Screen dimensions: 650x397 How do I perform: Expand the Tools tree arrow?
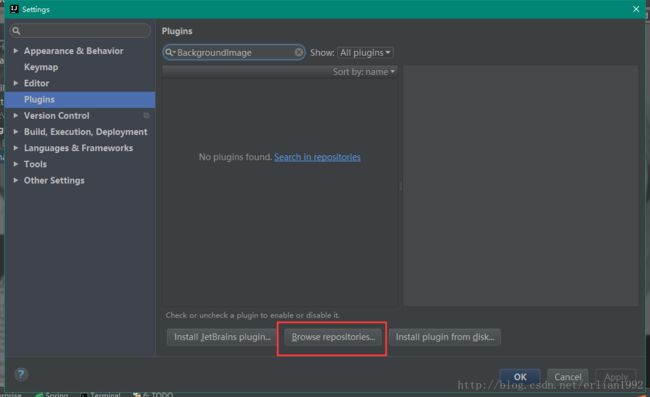tap(15, 164)
